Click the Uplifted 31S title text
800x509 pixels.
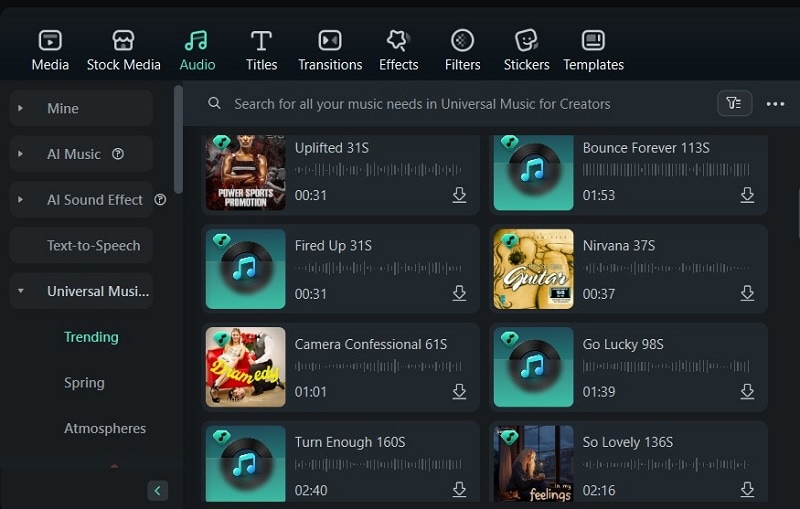(332, 148)
